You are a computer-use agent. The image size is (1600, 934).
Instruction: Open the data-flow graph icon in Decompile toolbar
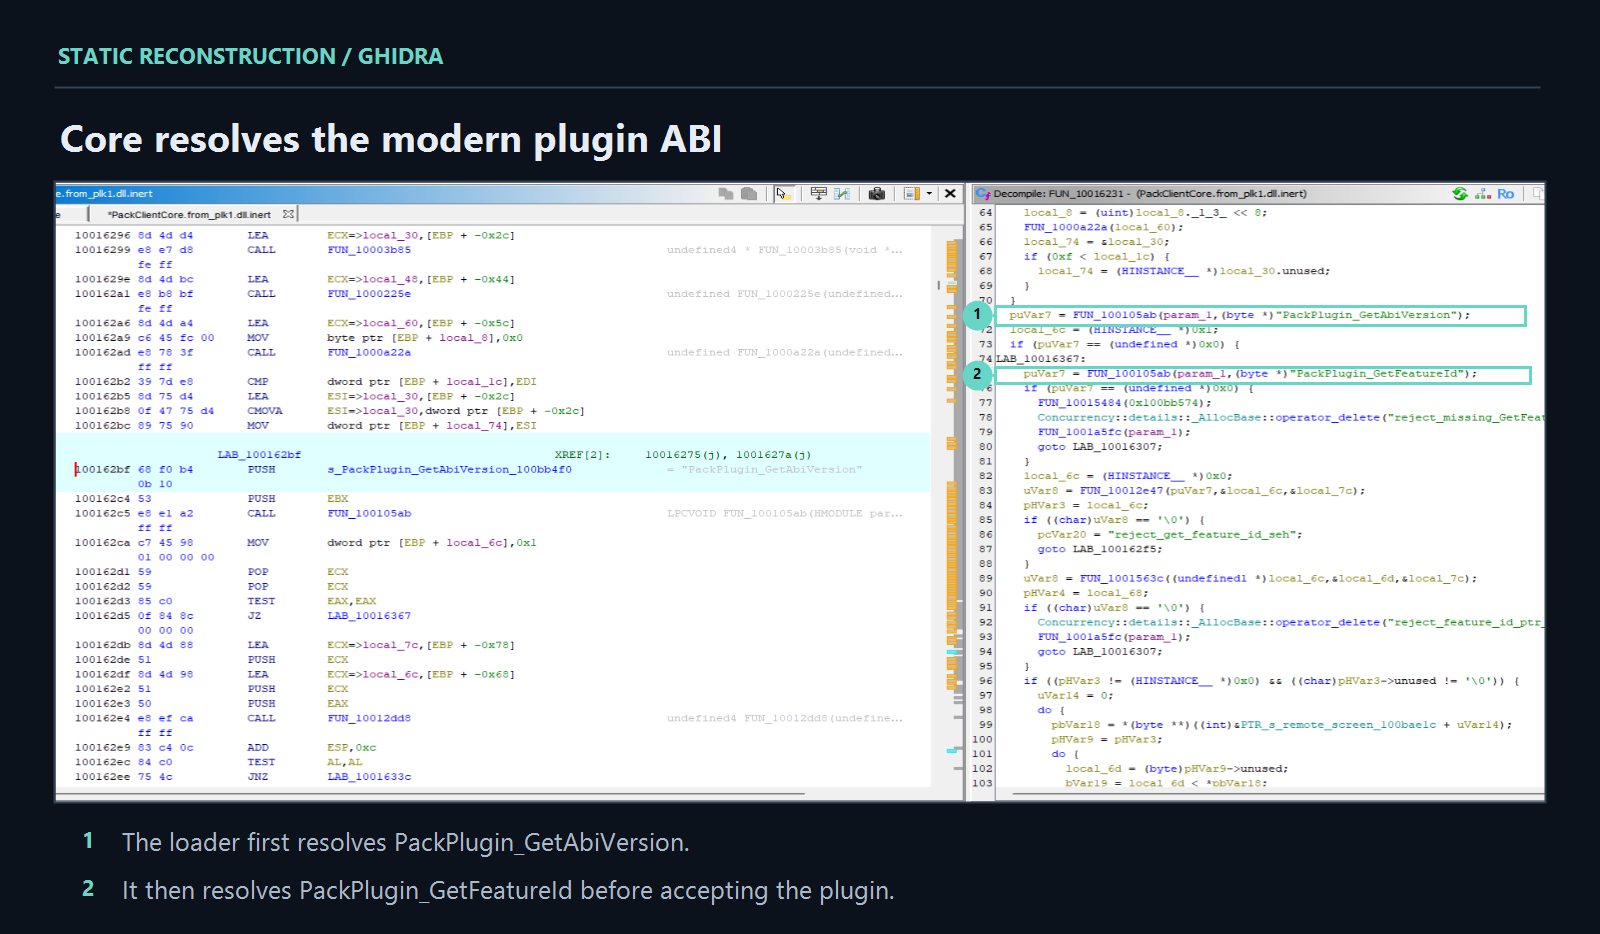[x=1483, y=194]
